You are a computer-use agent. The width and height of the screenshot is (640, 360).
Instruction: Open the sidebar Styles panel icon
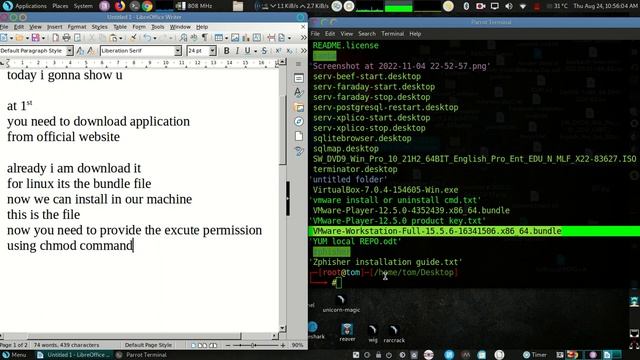pyautogui.click(x=299, y=93)
